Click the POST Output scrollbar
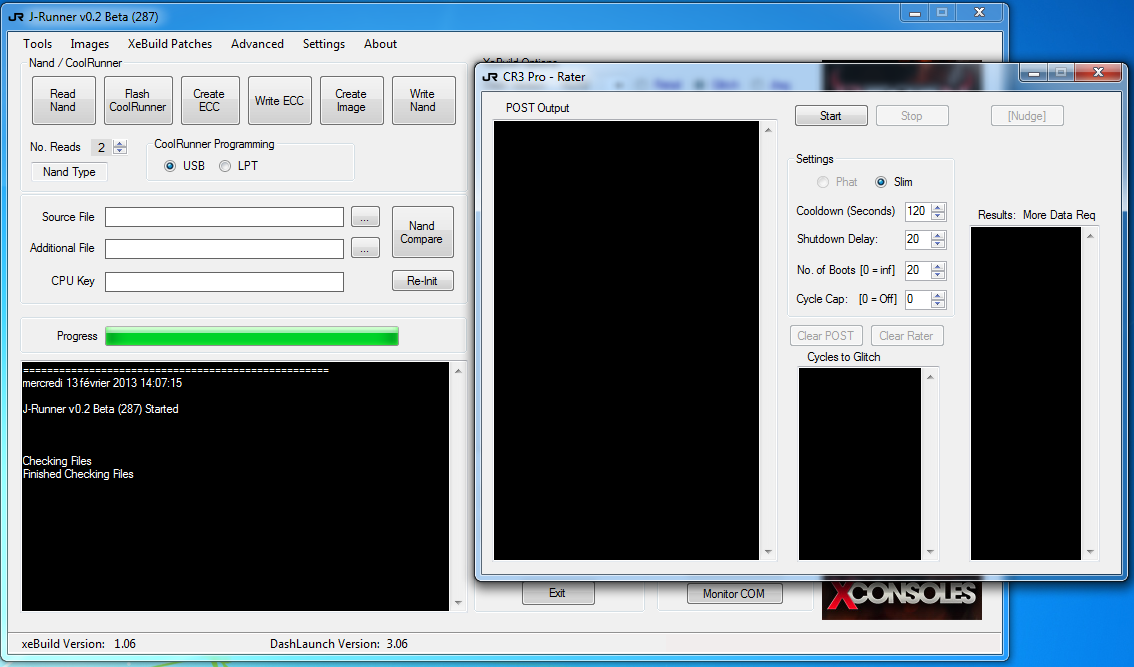The height and width of the screenshot is (667, 1134). (x=768, y=341)
